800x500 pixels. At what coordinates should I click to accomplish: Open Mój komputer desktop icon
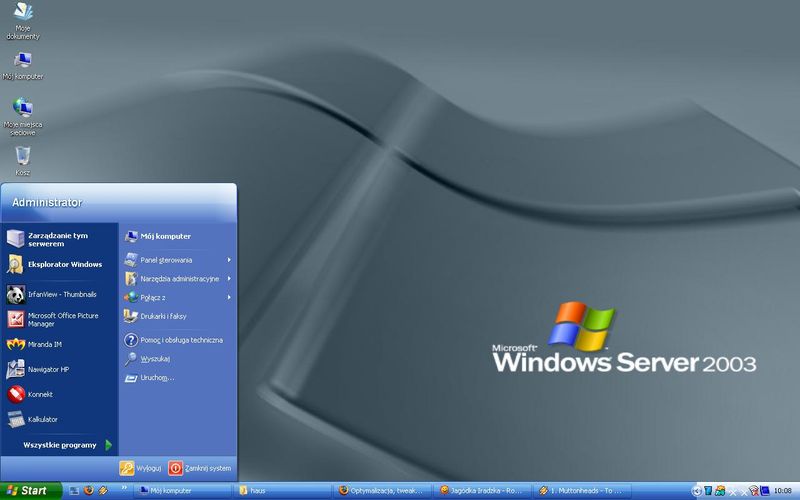(23, 66)
